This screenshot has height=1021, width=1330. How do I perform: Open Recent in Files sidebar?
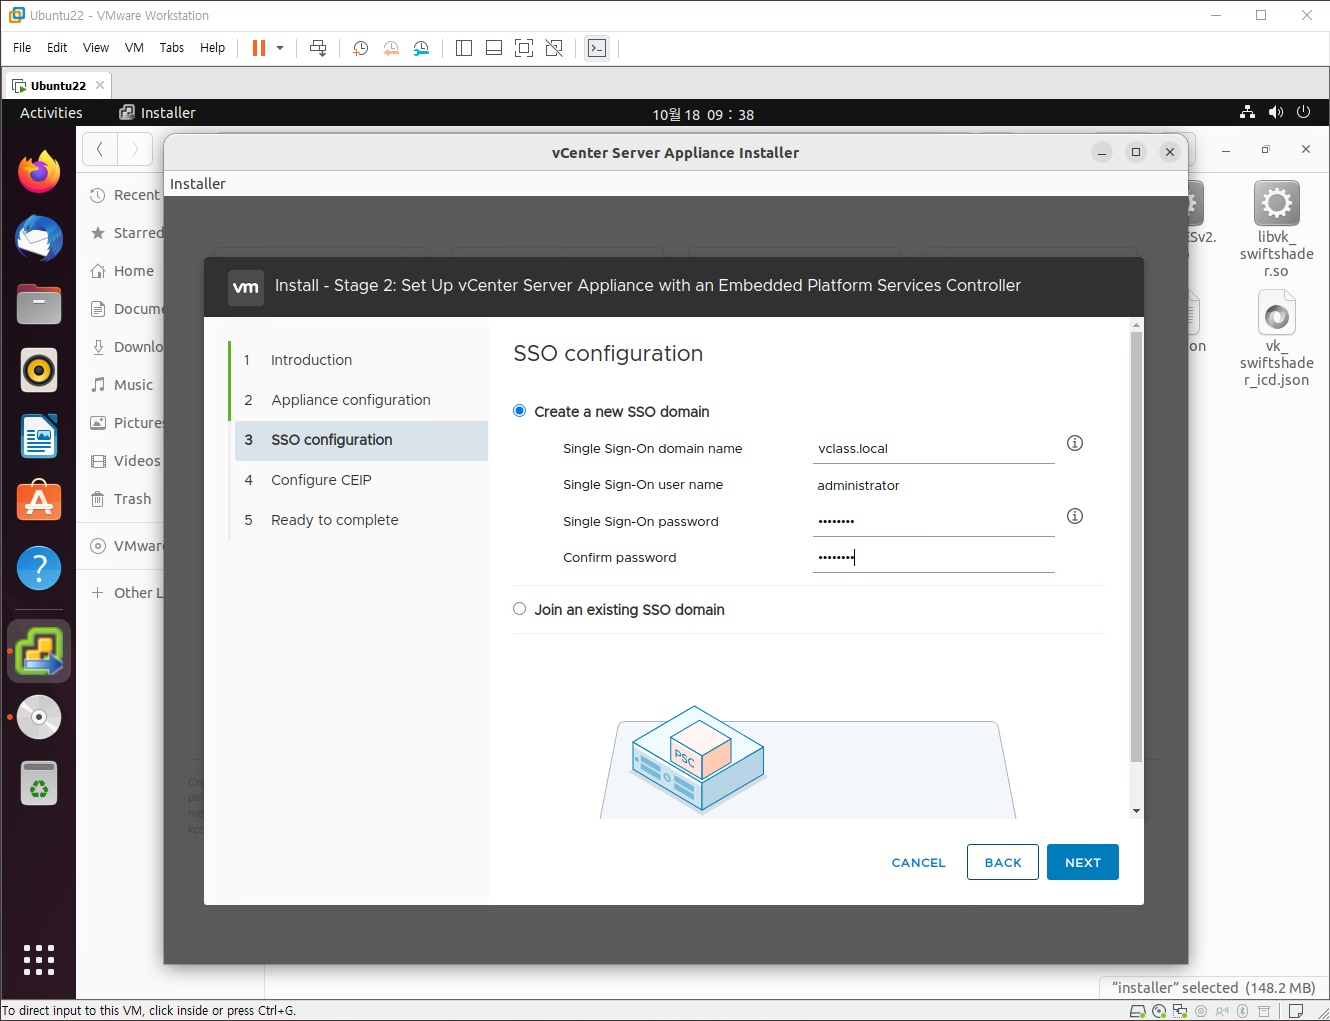(x=125, y=195)
